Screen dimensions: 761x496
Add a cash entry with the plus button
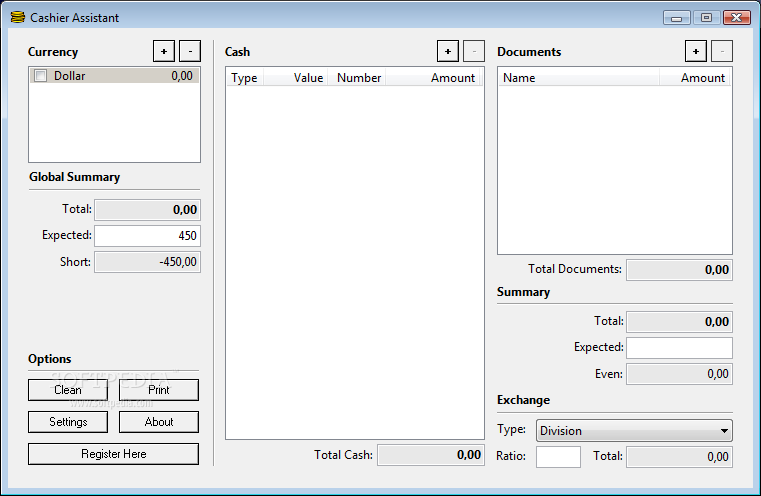tap(447, 51)
